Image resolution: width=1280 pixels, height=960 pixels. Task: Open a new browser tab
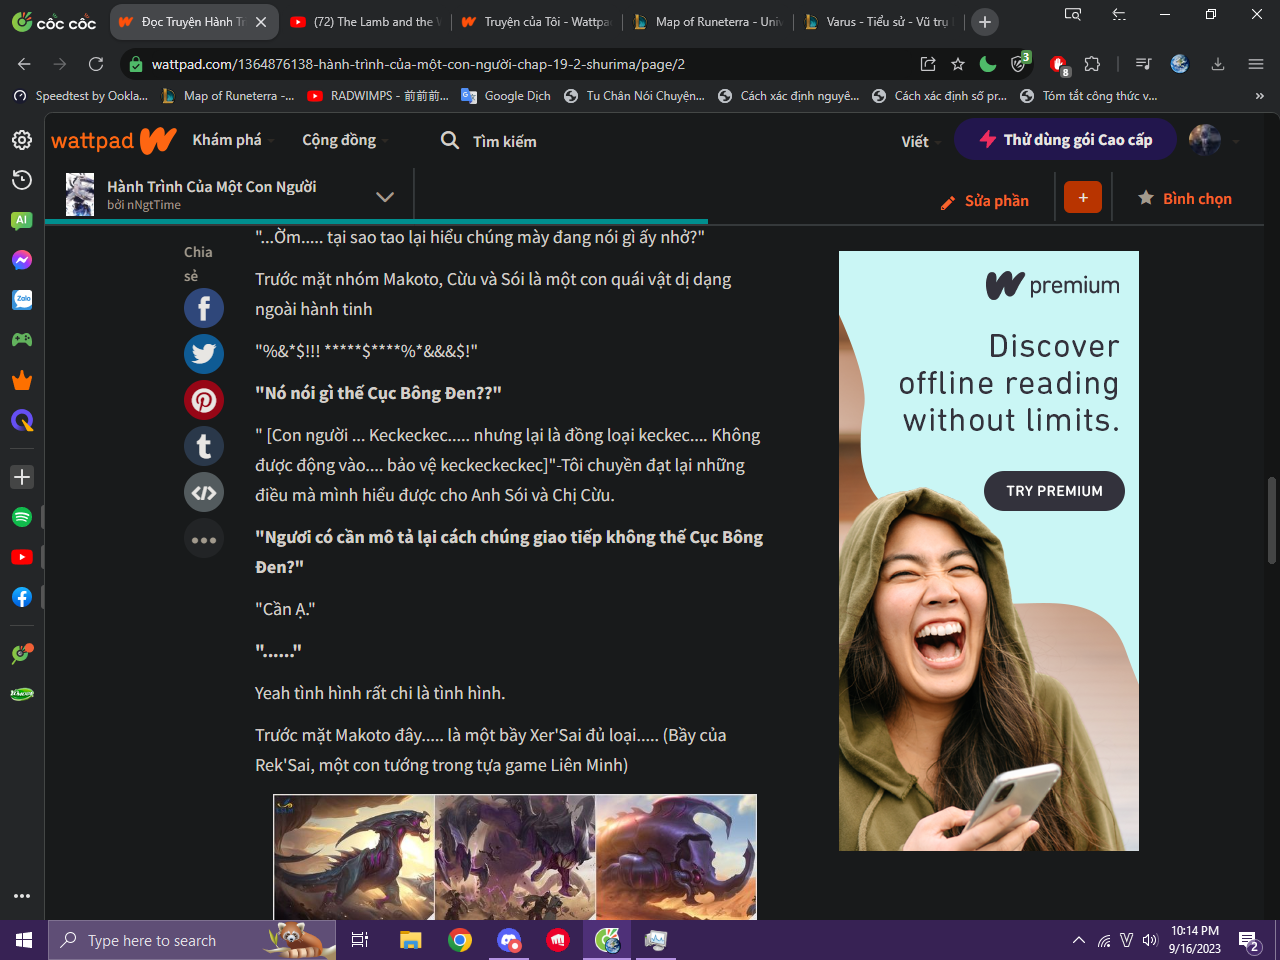point(985,21)
